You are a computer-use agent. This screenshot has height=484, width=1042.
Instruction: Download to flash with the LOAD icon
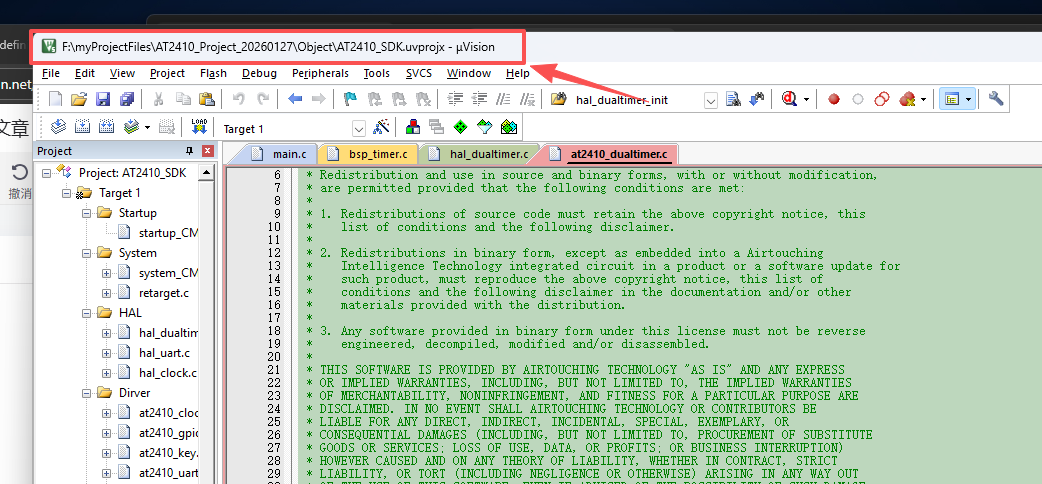pyautogui.click(x=199, y=126)
